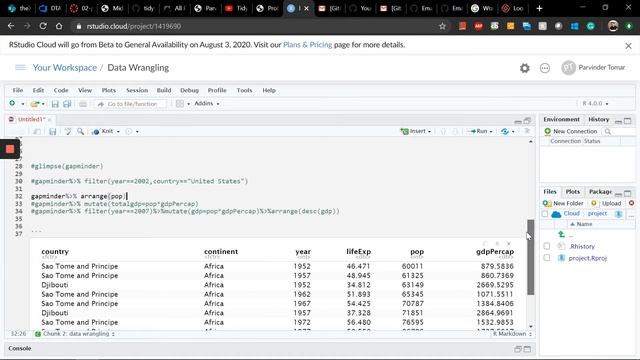Open the project settings gear icon
The height and width of the screenshot is (360, 640).
[524, 68]
